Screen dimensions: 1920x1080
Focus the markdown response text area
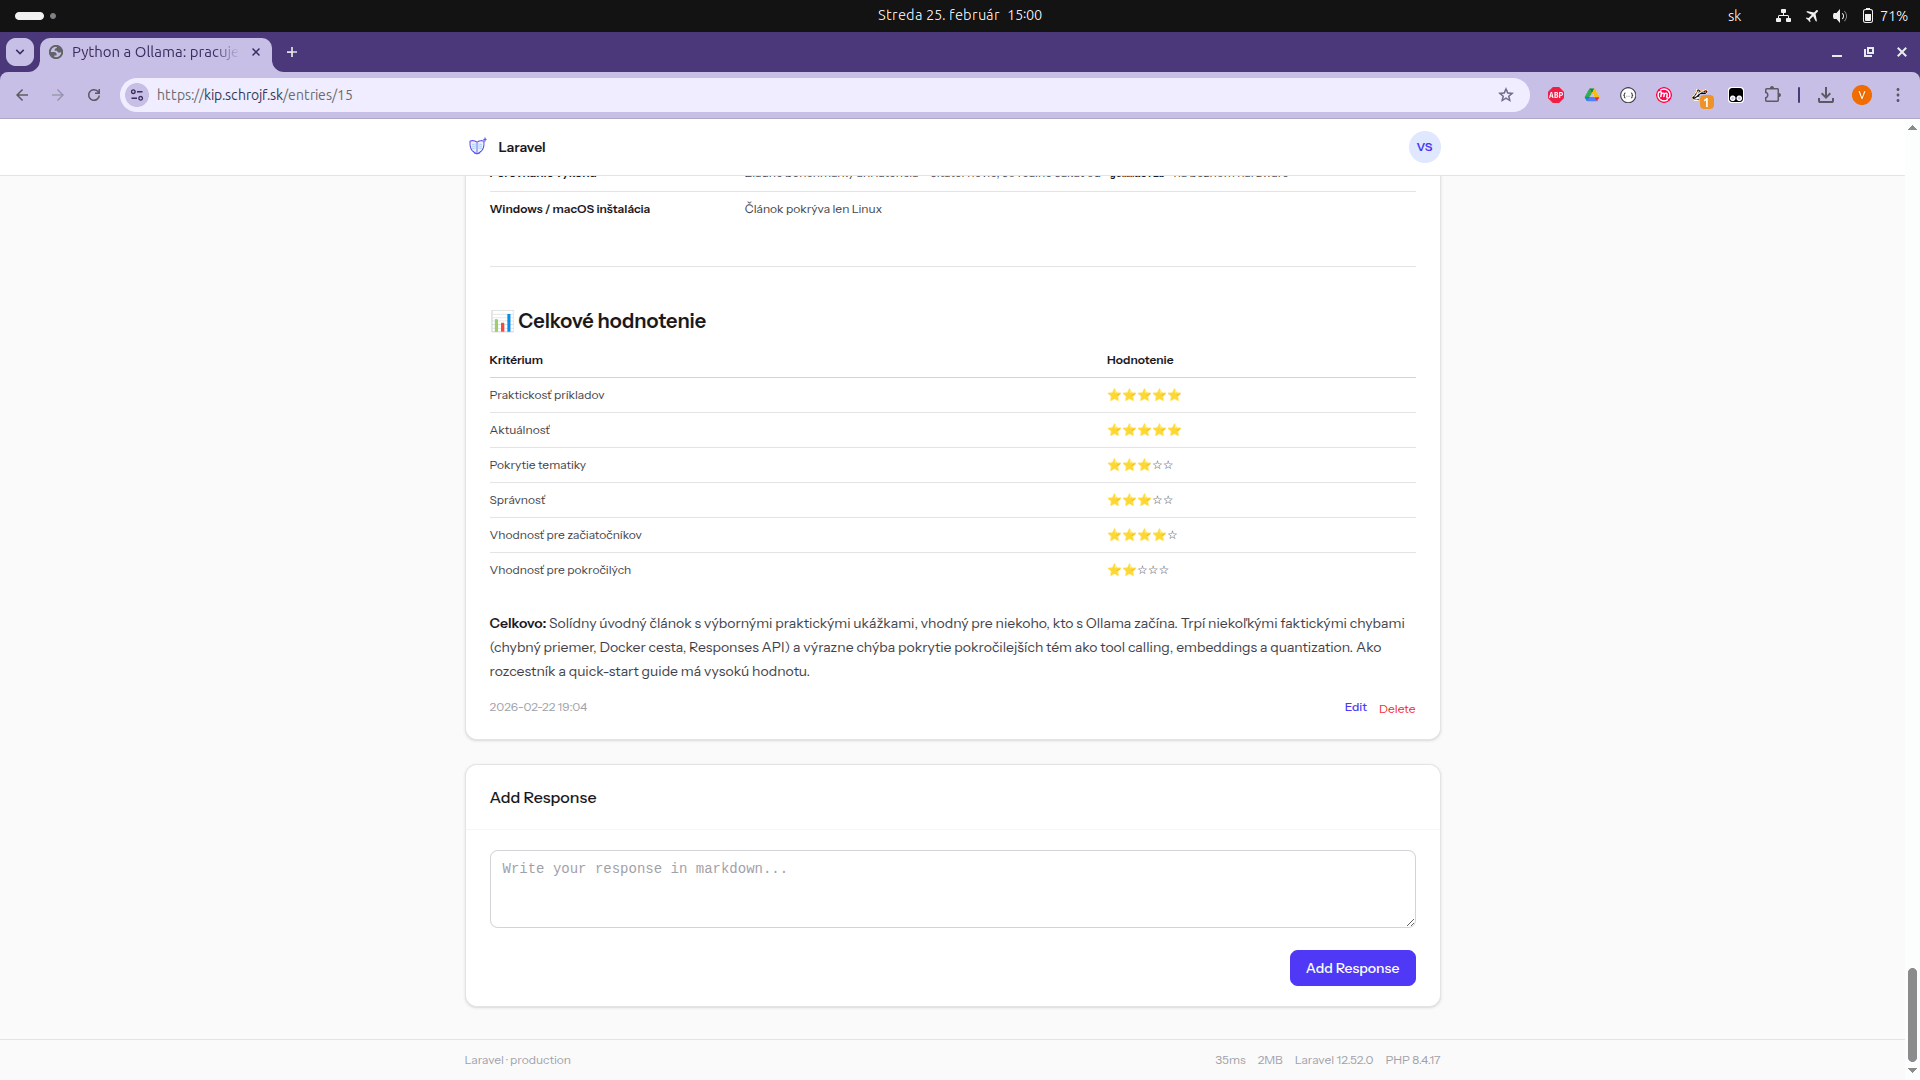tap(953, 889)
